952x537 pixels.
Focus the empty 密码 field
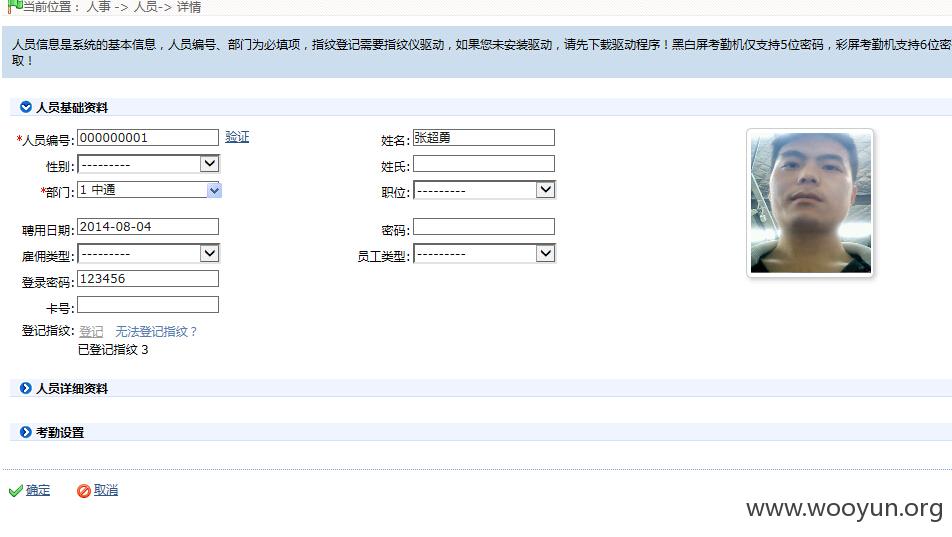[484, 227]
